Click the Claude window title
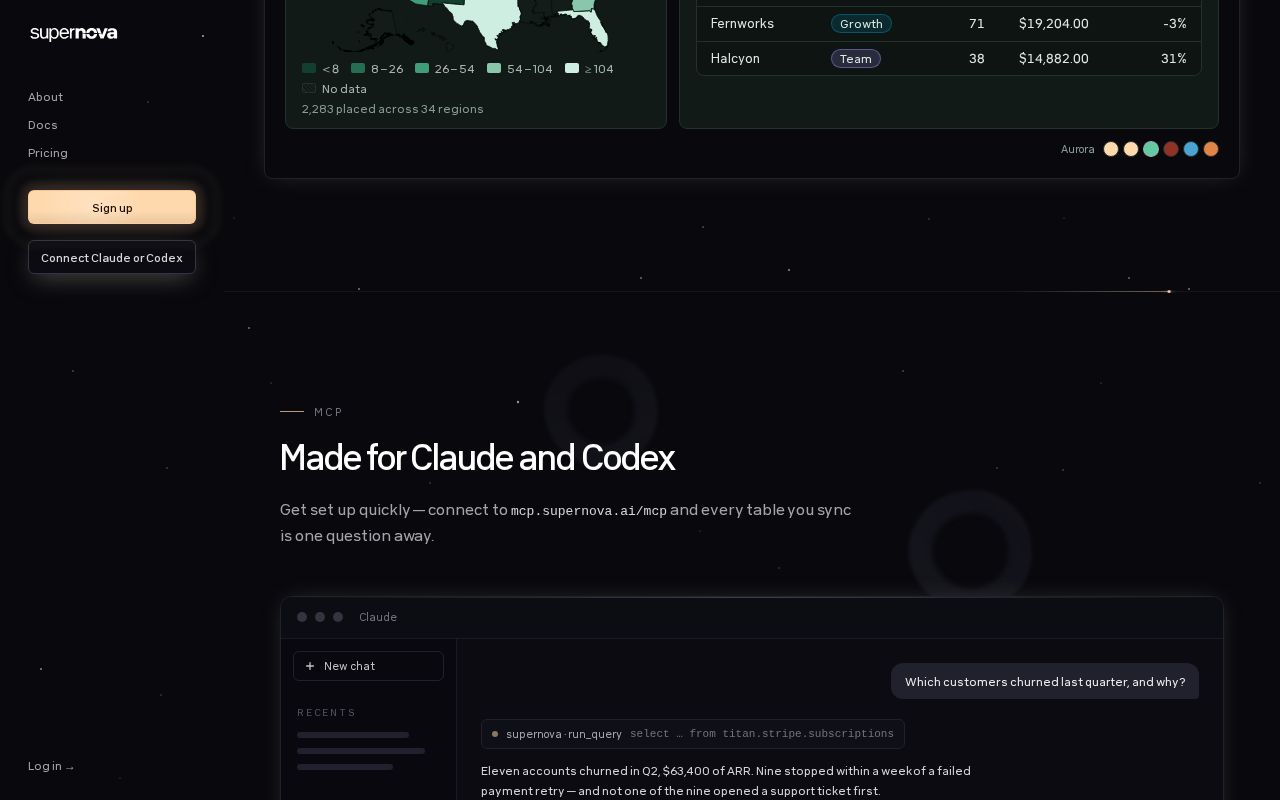 pyautogui.click(x=378, y=617)
